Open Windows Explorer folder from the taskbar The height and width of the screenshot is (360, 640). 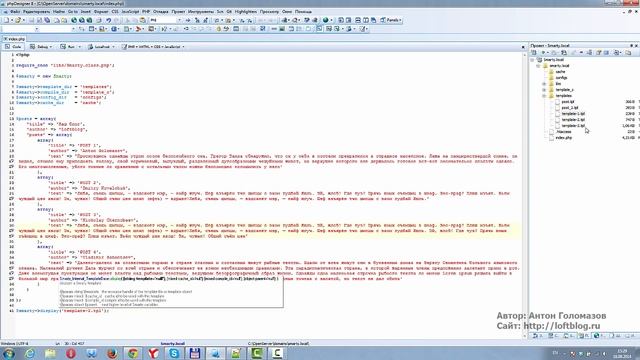tap(50, 353)
